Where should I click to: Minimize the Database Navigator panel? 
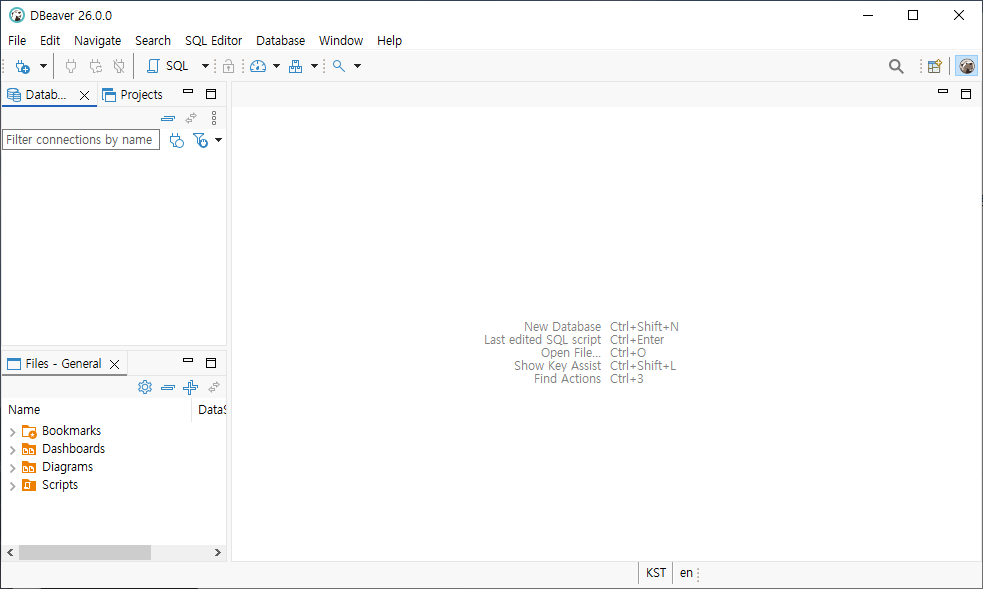[x=188, y=92]
